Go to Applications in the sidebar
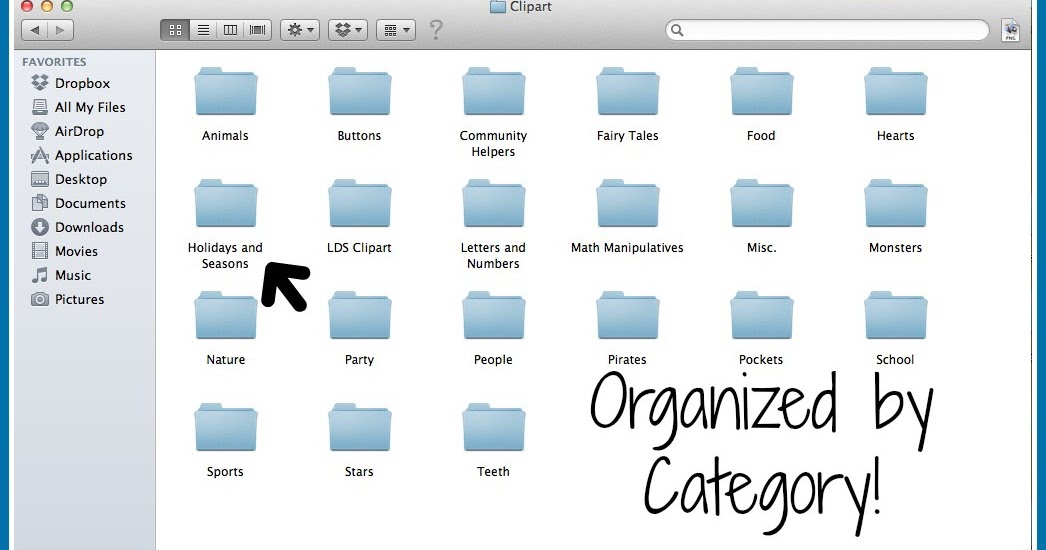 (x=82, y=155)
